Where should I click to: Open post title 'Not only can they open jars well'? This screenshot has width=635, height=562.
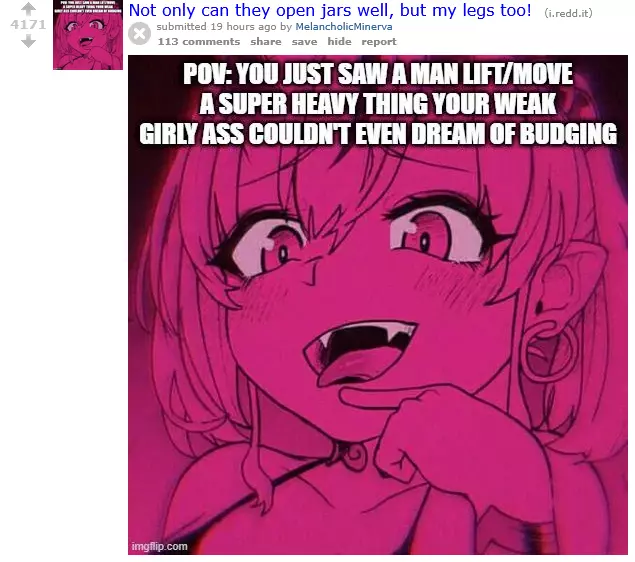coord(330,10)
